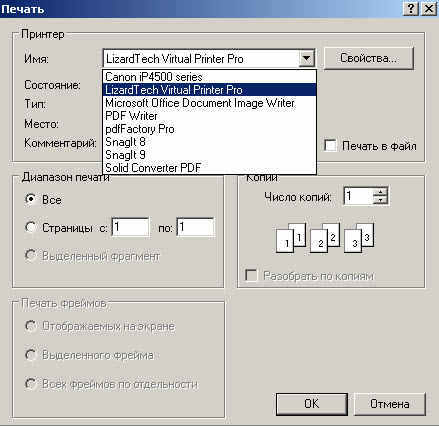Click the pages 'с' start field
439x426 pixels.
click(130, 227)
